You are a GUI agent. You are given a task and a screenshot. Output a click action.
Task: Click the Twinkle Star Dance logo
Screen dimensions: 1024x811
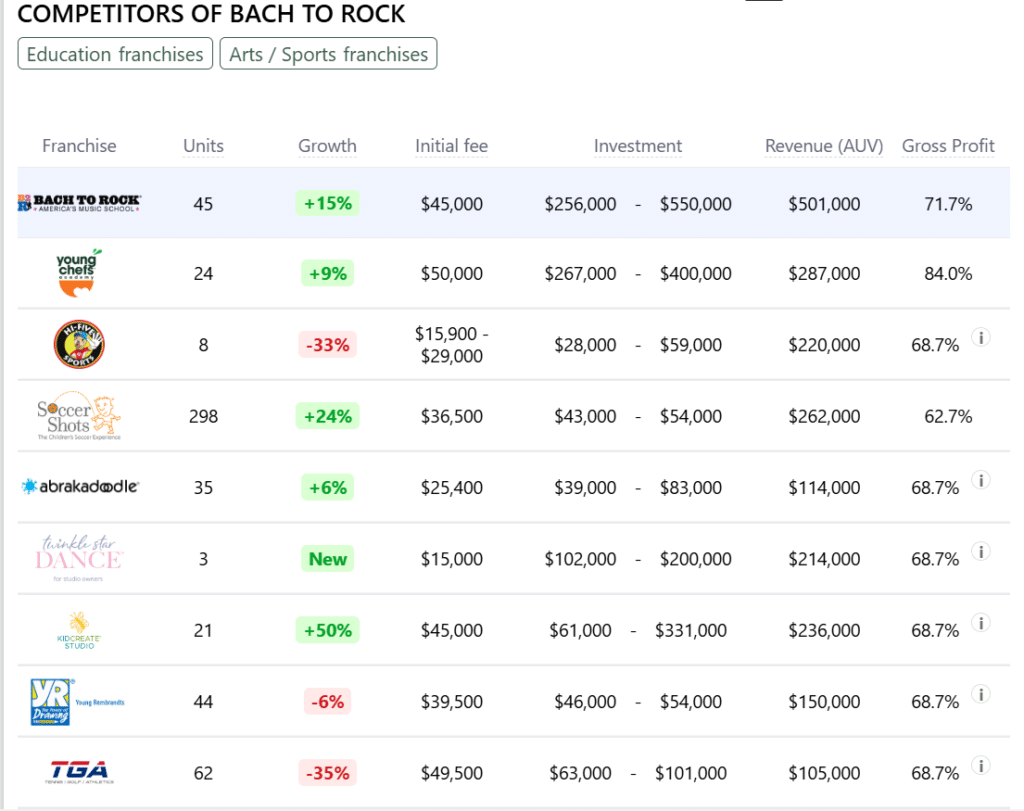click(79, 558)
